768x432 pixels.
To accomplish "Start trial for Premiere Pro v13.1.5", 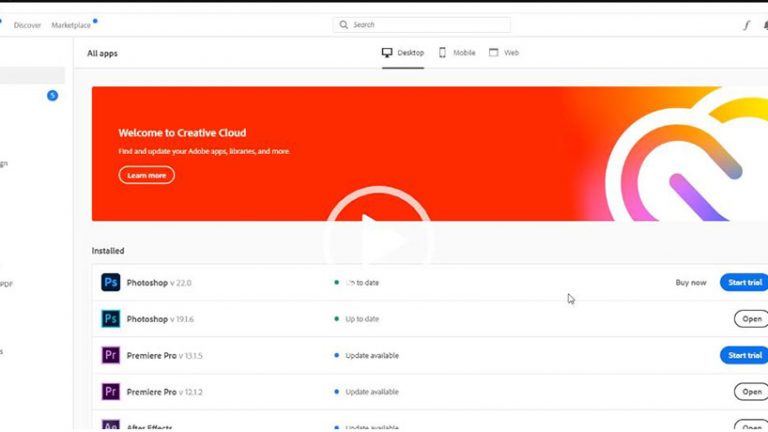I will click(x=744, y=355).
